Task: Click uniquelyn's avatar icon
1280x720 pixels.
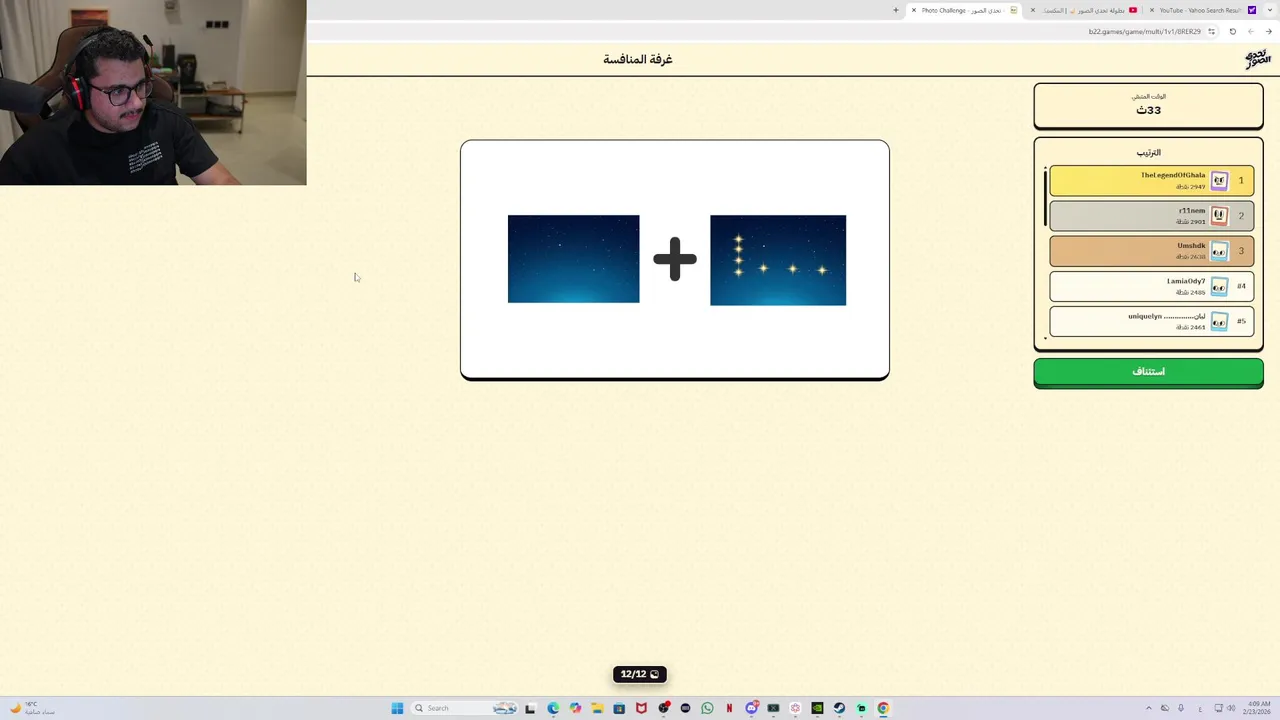Action: point(1219,322)
